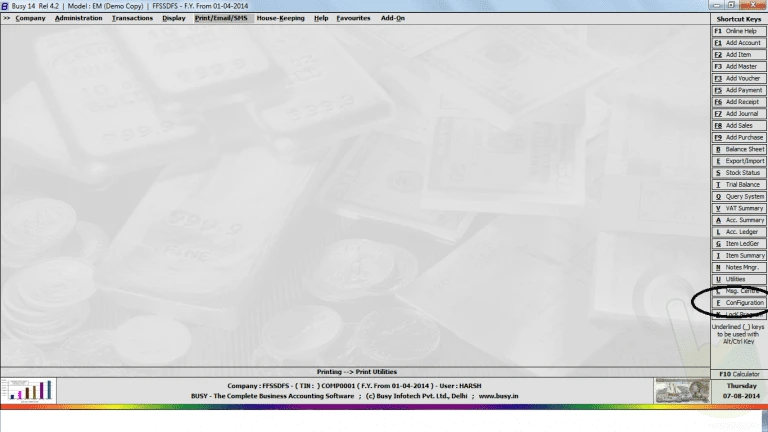This screenshot has height=432, width=768.
Task: Click the Shortcut Keys panel header
Action: click(739, 19)
